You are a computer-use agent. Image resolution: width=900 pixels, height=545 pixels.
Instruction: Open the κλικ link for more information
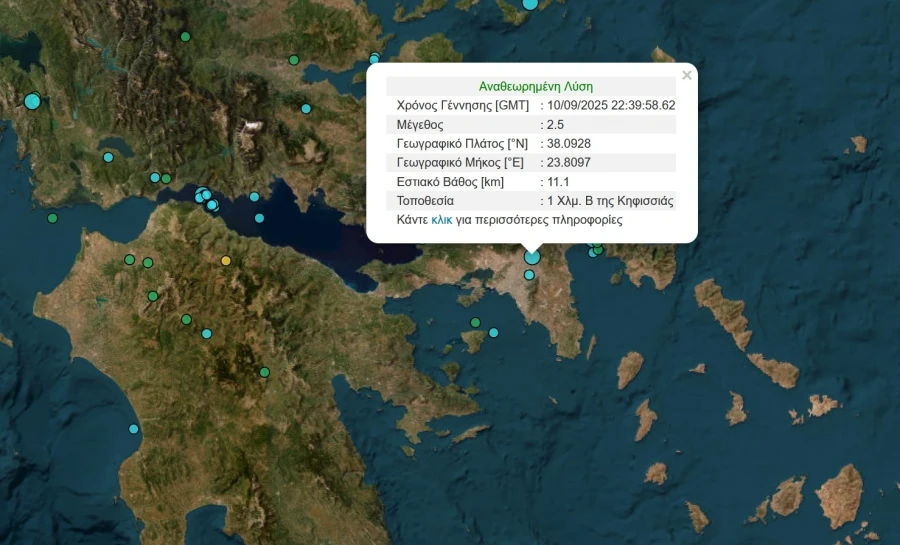coord(441,219)
